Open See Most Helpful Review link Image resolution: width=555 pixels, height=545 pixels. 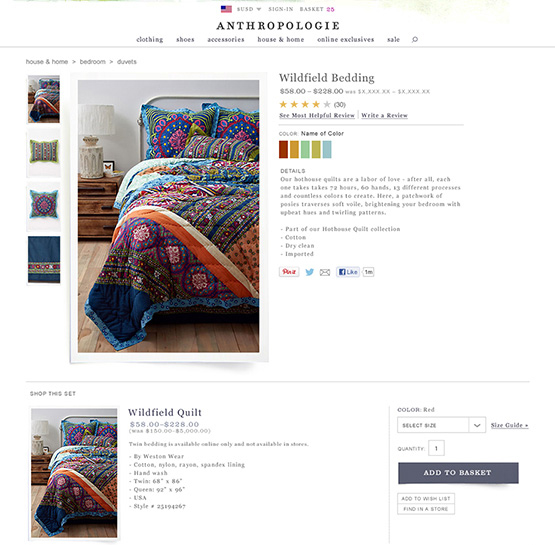[x=317, y=115]
